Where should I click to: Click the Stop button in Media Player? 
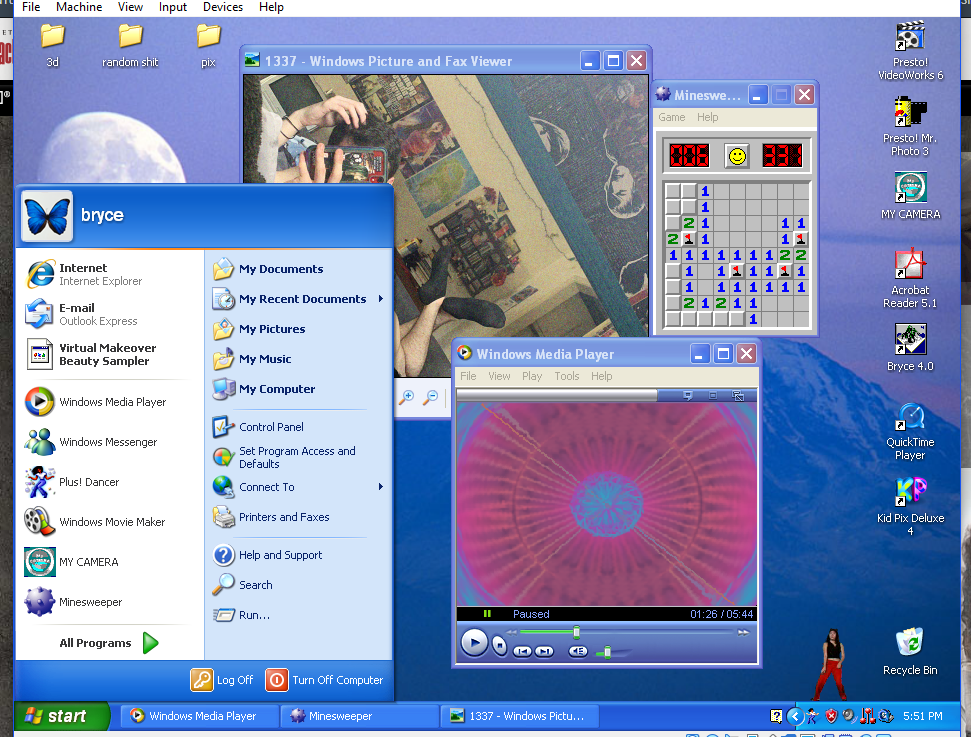tap(500, 645)
